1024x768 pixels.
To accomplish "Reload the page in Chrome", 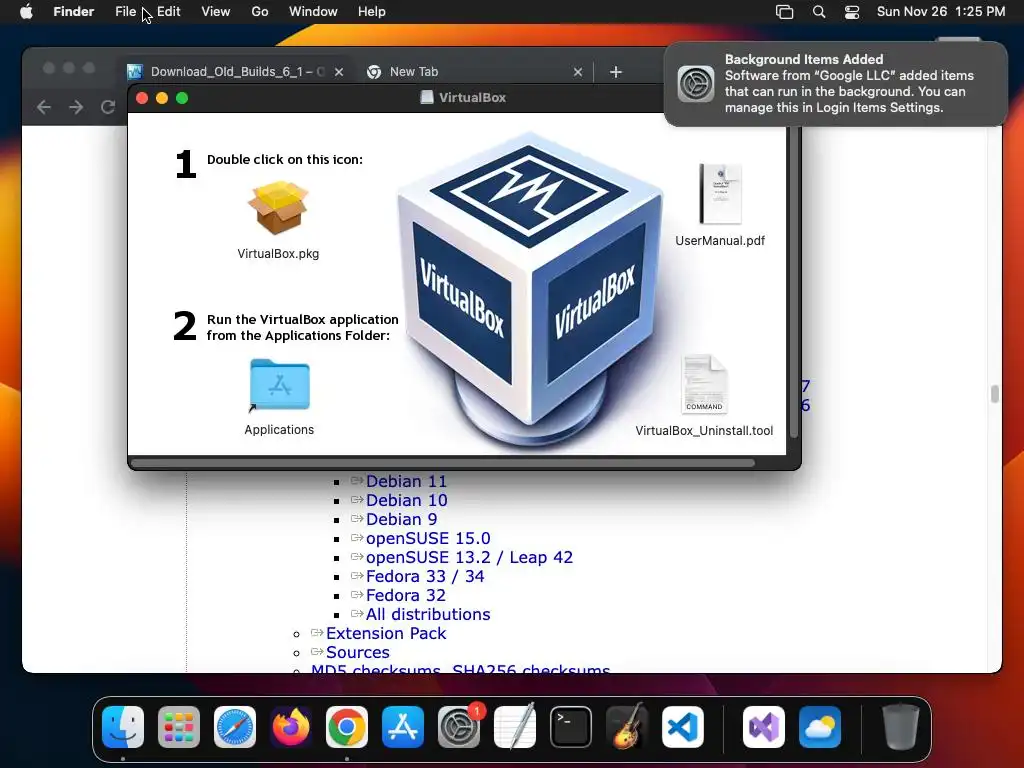I will (108, 107).
